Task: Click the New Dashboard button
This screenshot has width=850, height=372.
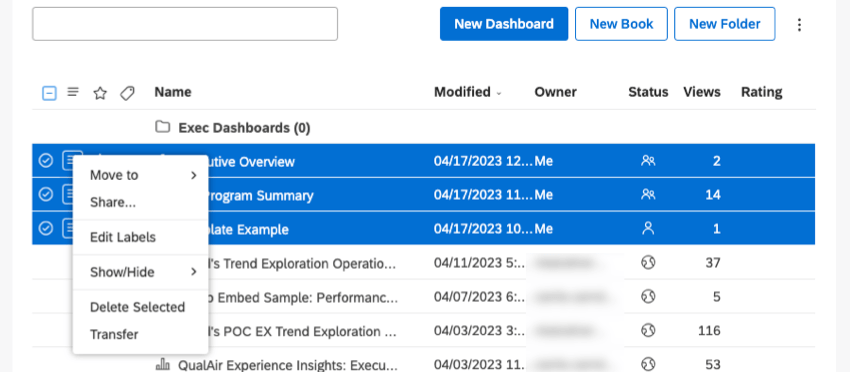Action: tap(504, 24)
